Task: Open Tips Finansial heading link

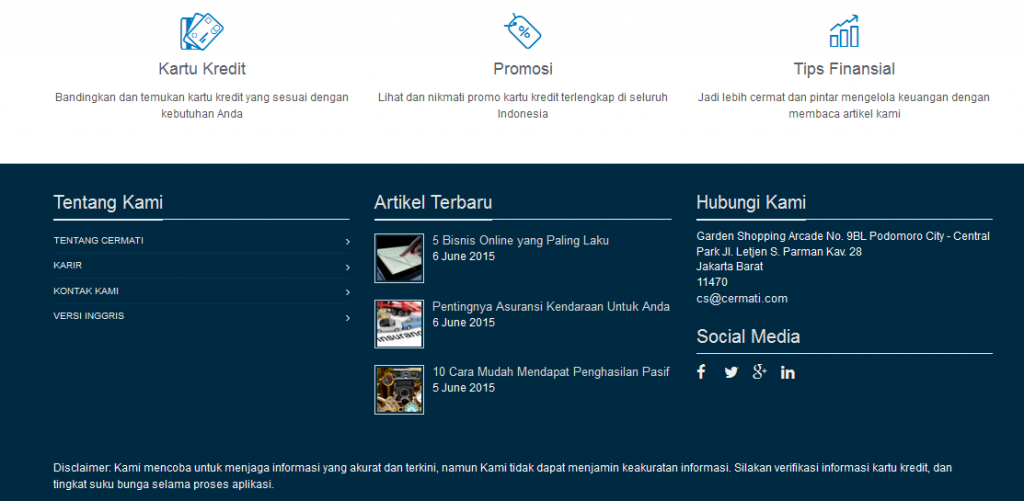Action: (844, 69)
